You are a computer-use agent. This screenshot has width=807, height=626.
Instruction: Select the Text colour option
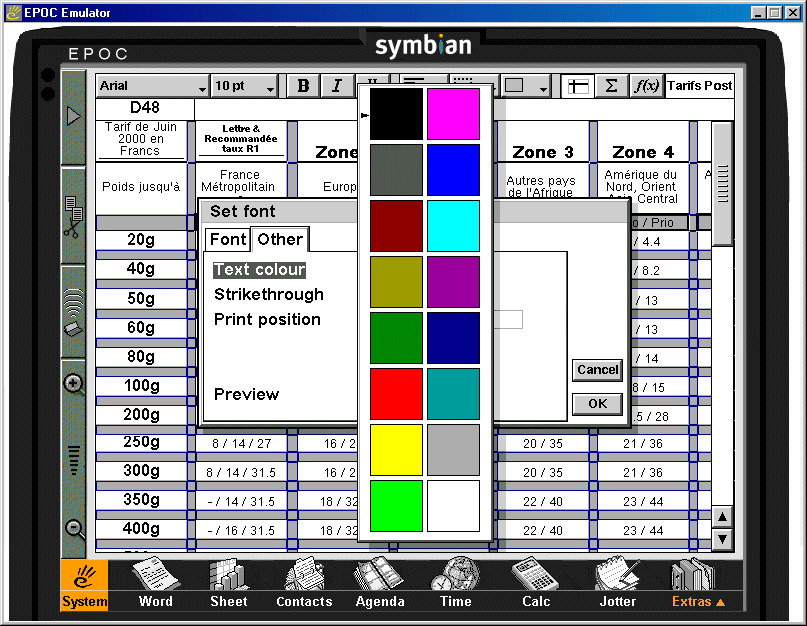tap(260, 270)
